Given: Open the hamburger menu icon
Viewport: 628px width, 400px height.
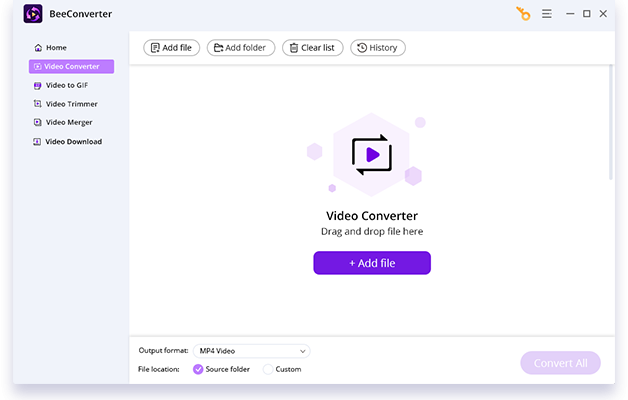Looking at the screenshot, I should tap(547, 14).
